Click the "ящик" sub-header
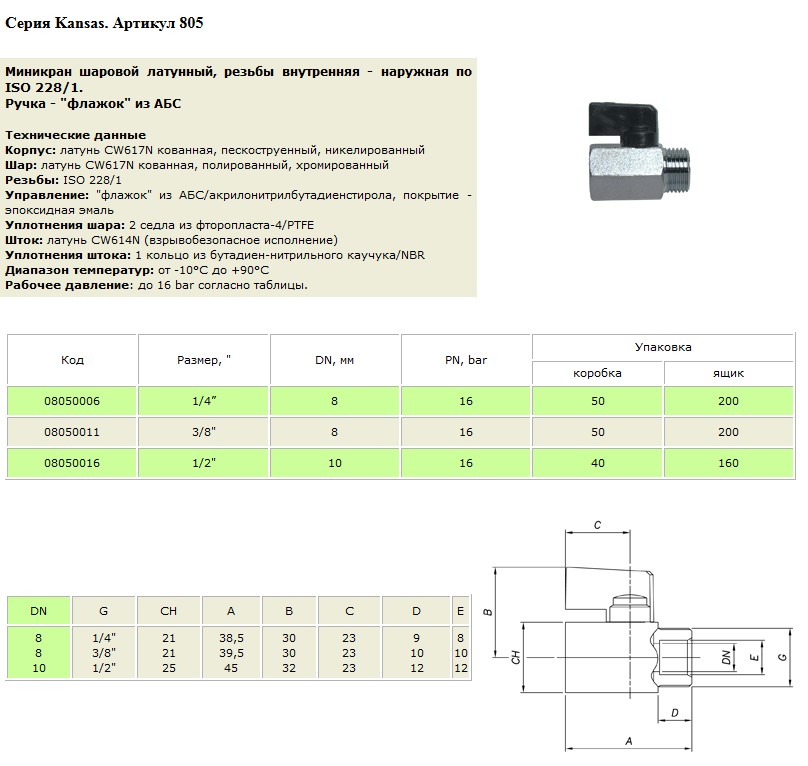 [x=728, y=373]
